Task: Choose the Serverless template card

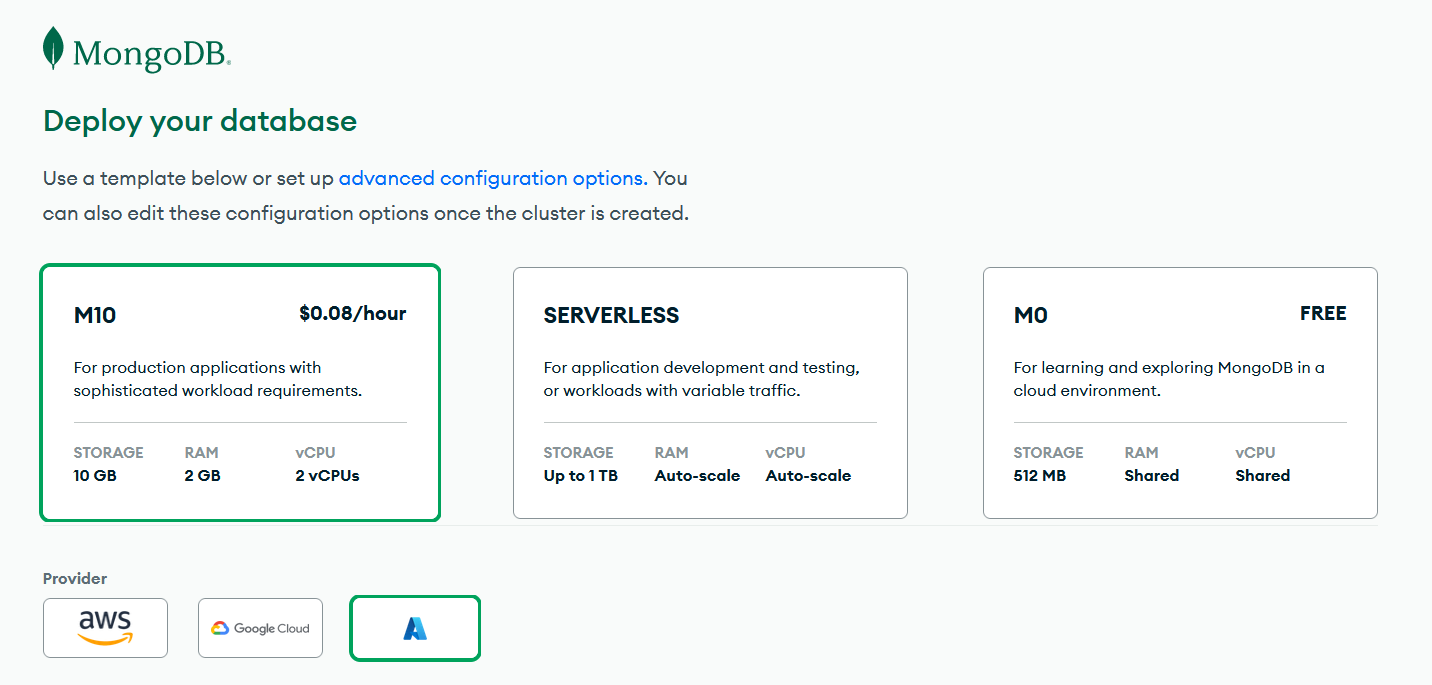Action: pyautogui.click(x=710, y=393)
